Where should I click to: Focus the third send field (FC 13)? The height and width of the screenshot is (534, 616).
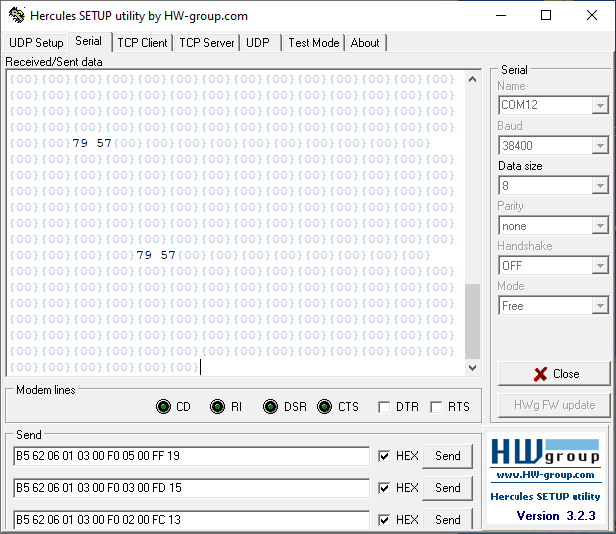191,520
